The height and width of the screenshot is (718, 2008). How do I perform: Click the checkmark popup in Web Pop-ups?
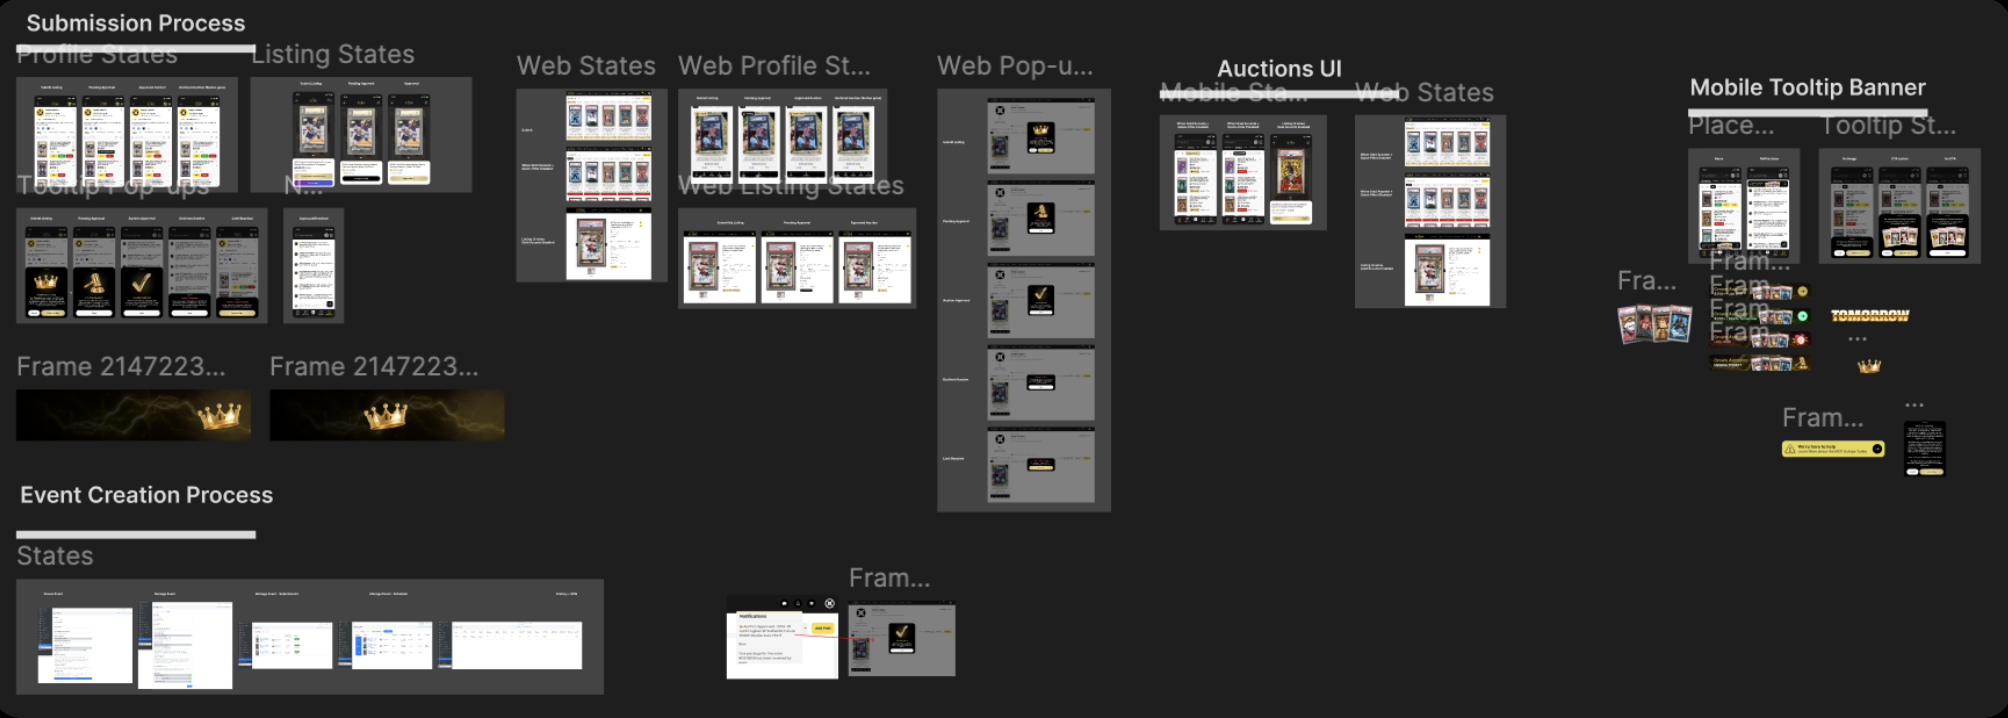[x=1041, y=299]
